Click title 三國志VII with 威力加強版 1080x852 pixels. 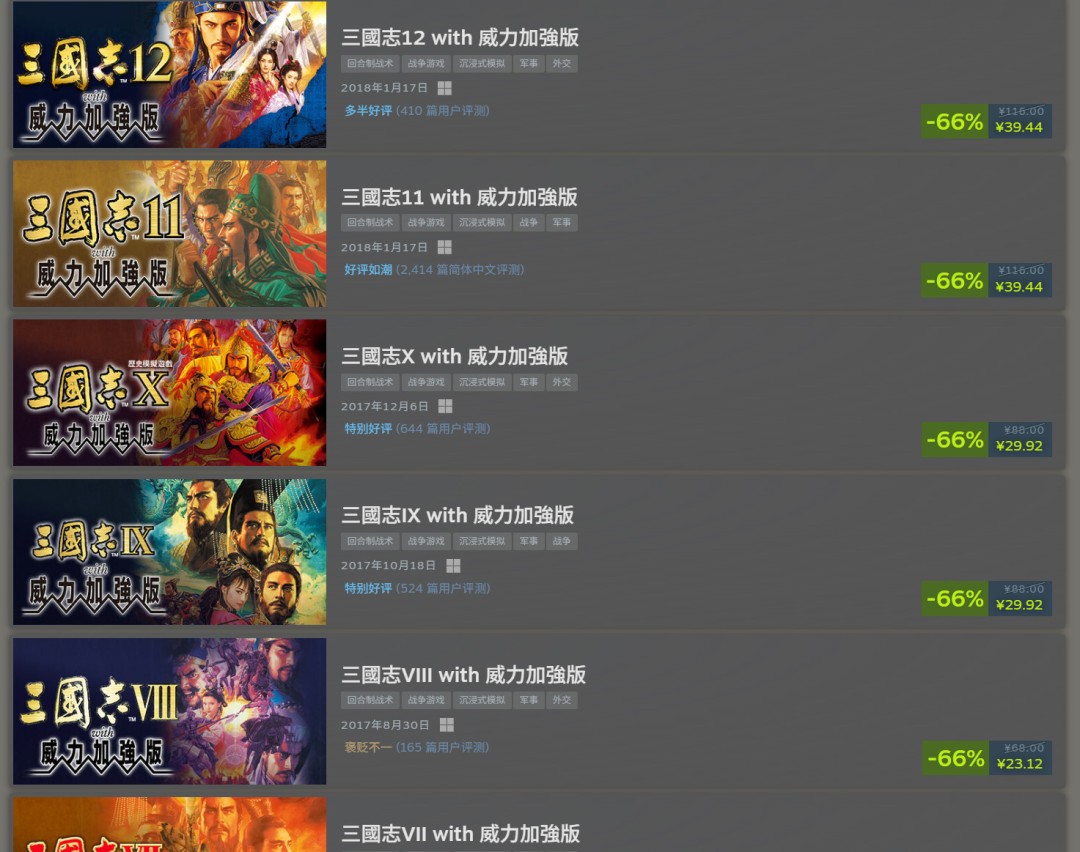(x=461, y=833)
